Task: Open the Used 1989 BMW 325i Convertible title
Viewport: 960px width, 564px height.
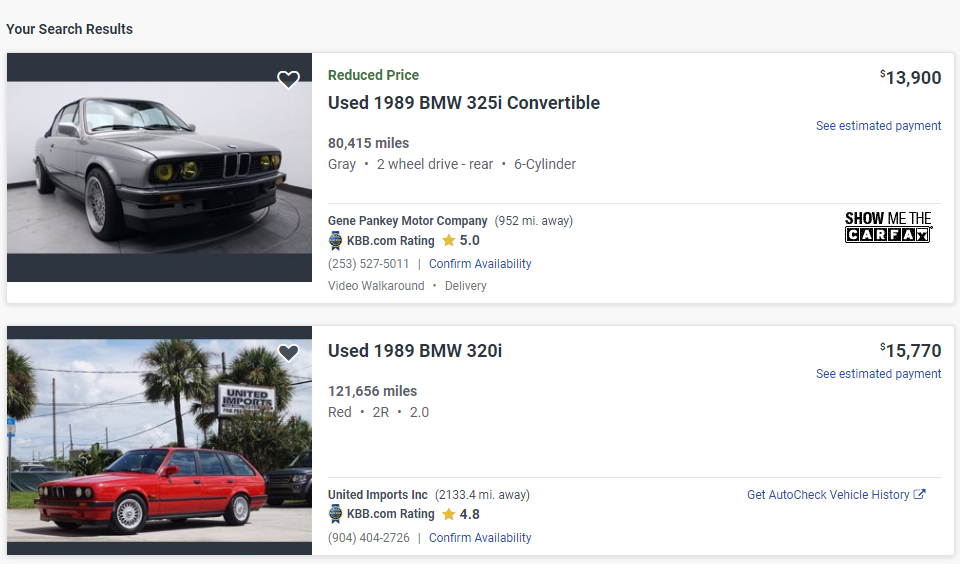Action: 464,103
